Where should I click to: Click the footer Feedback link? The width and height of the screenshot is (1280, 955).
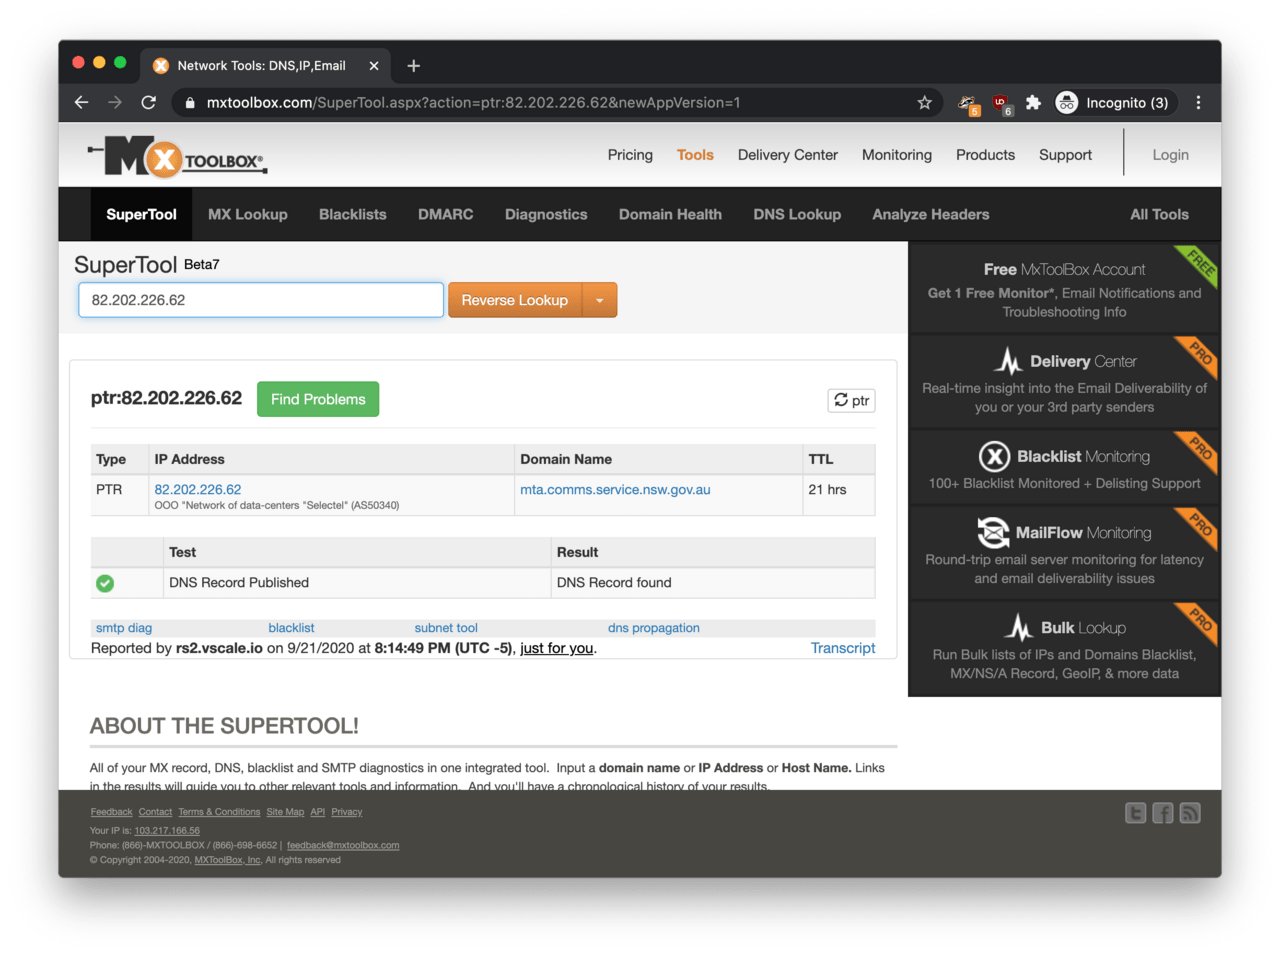pyautogui.click(x=111, y=812)
